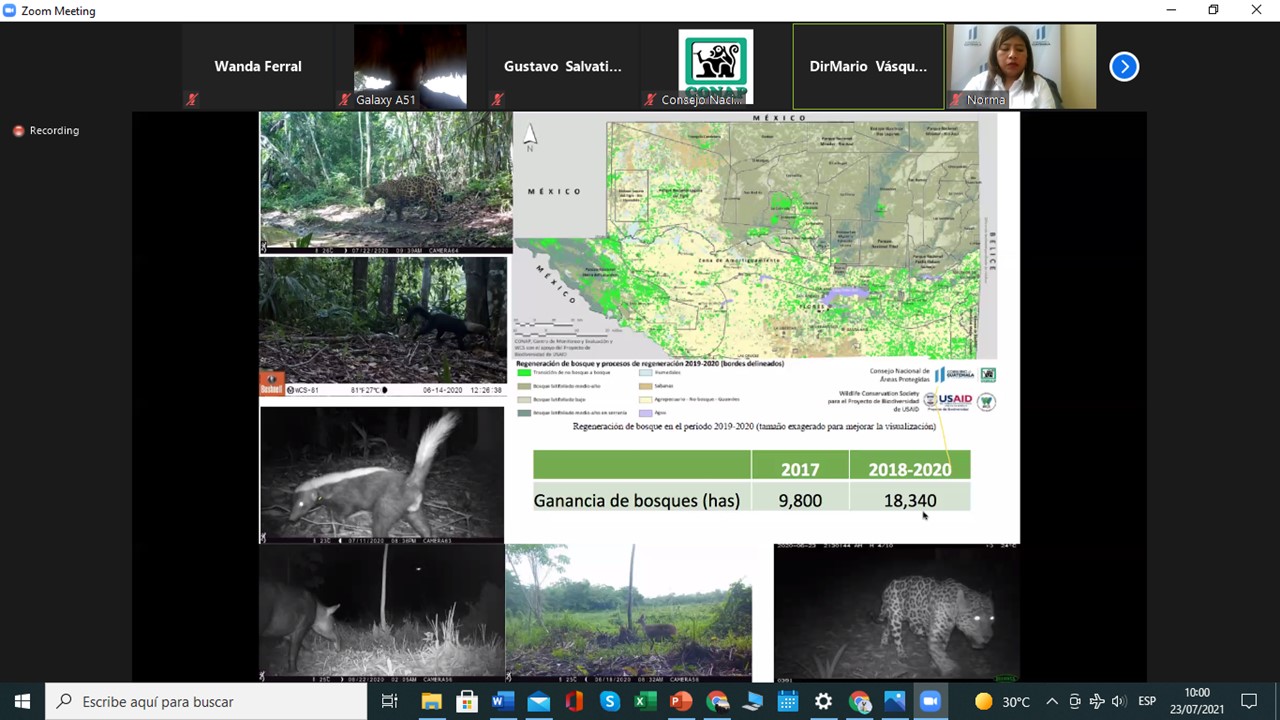Expand hidden system tray icons

tap(1052, 702)
